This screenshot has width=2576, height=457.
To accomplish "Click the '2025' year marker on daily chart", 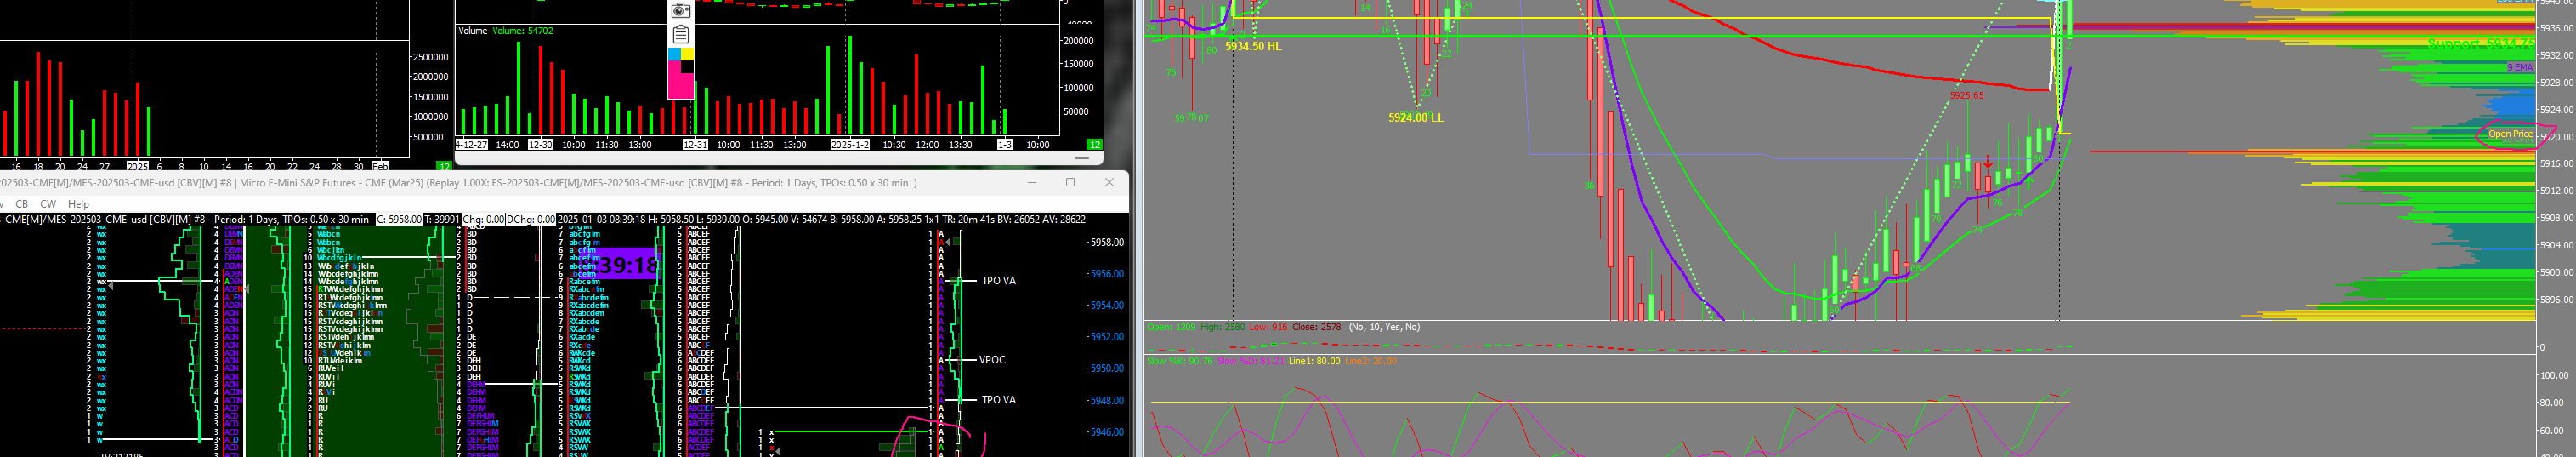I will tap(137, 166).
